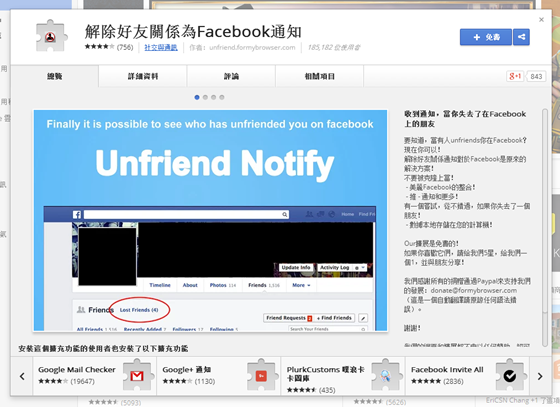Click the Timeline tab in the screenshot
This screenshot has height=407, width=560.
coord(160,285)
